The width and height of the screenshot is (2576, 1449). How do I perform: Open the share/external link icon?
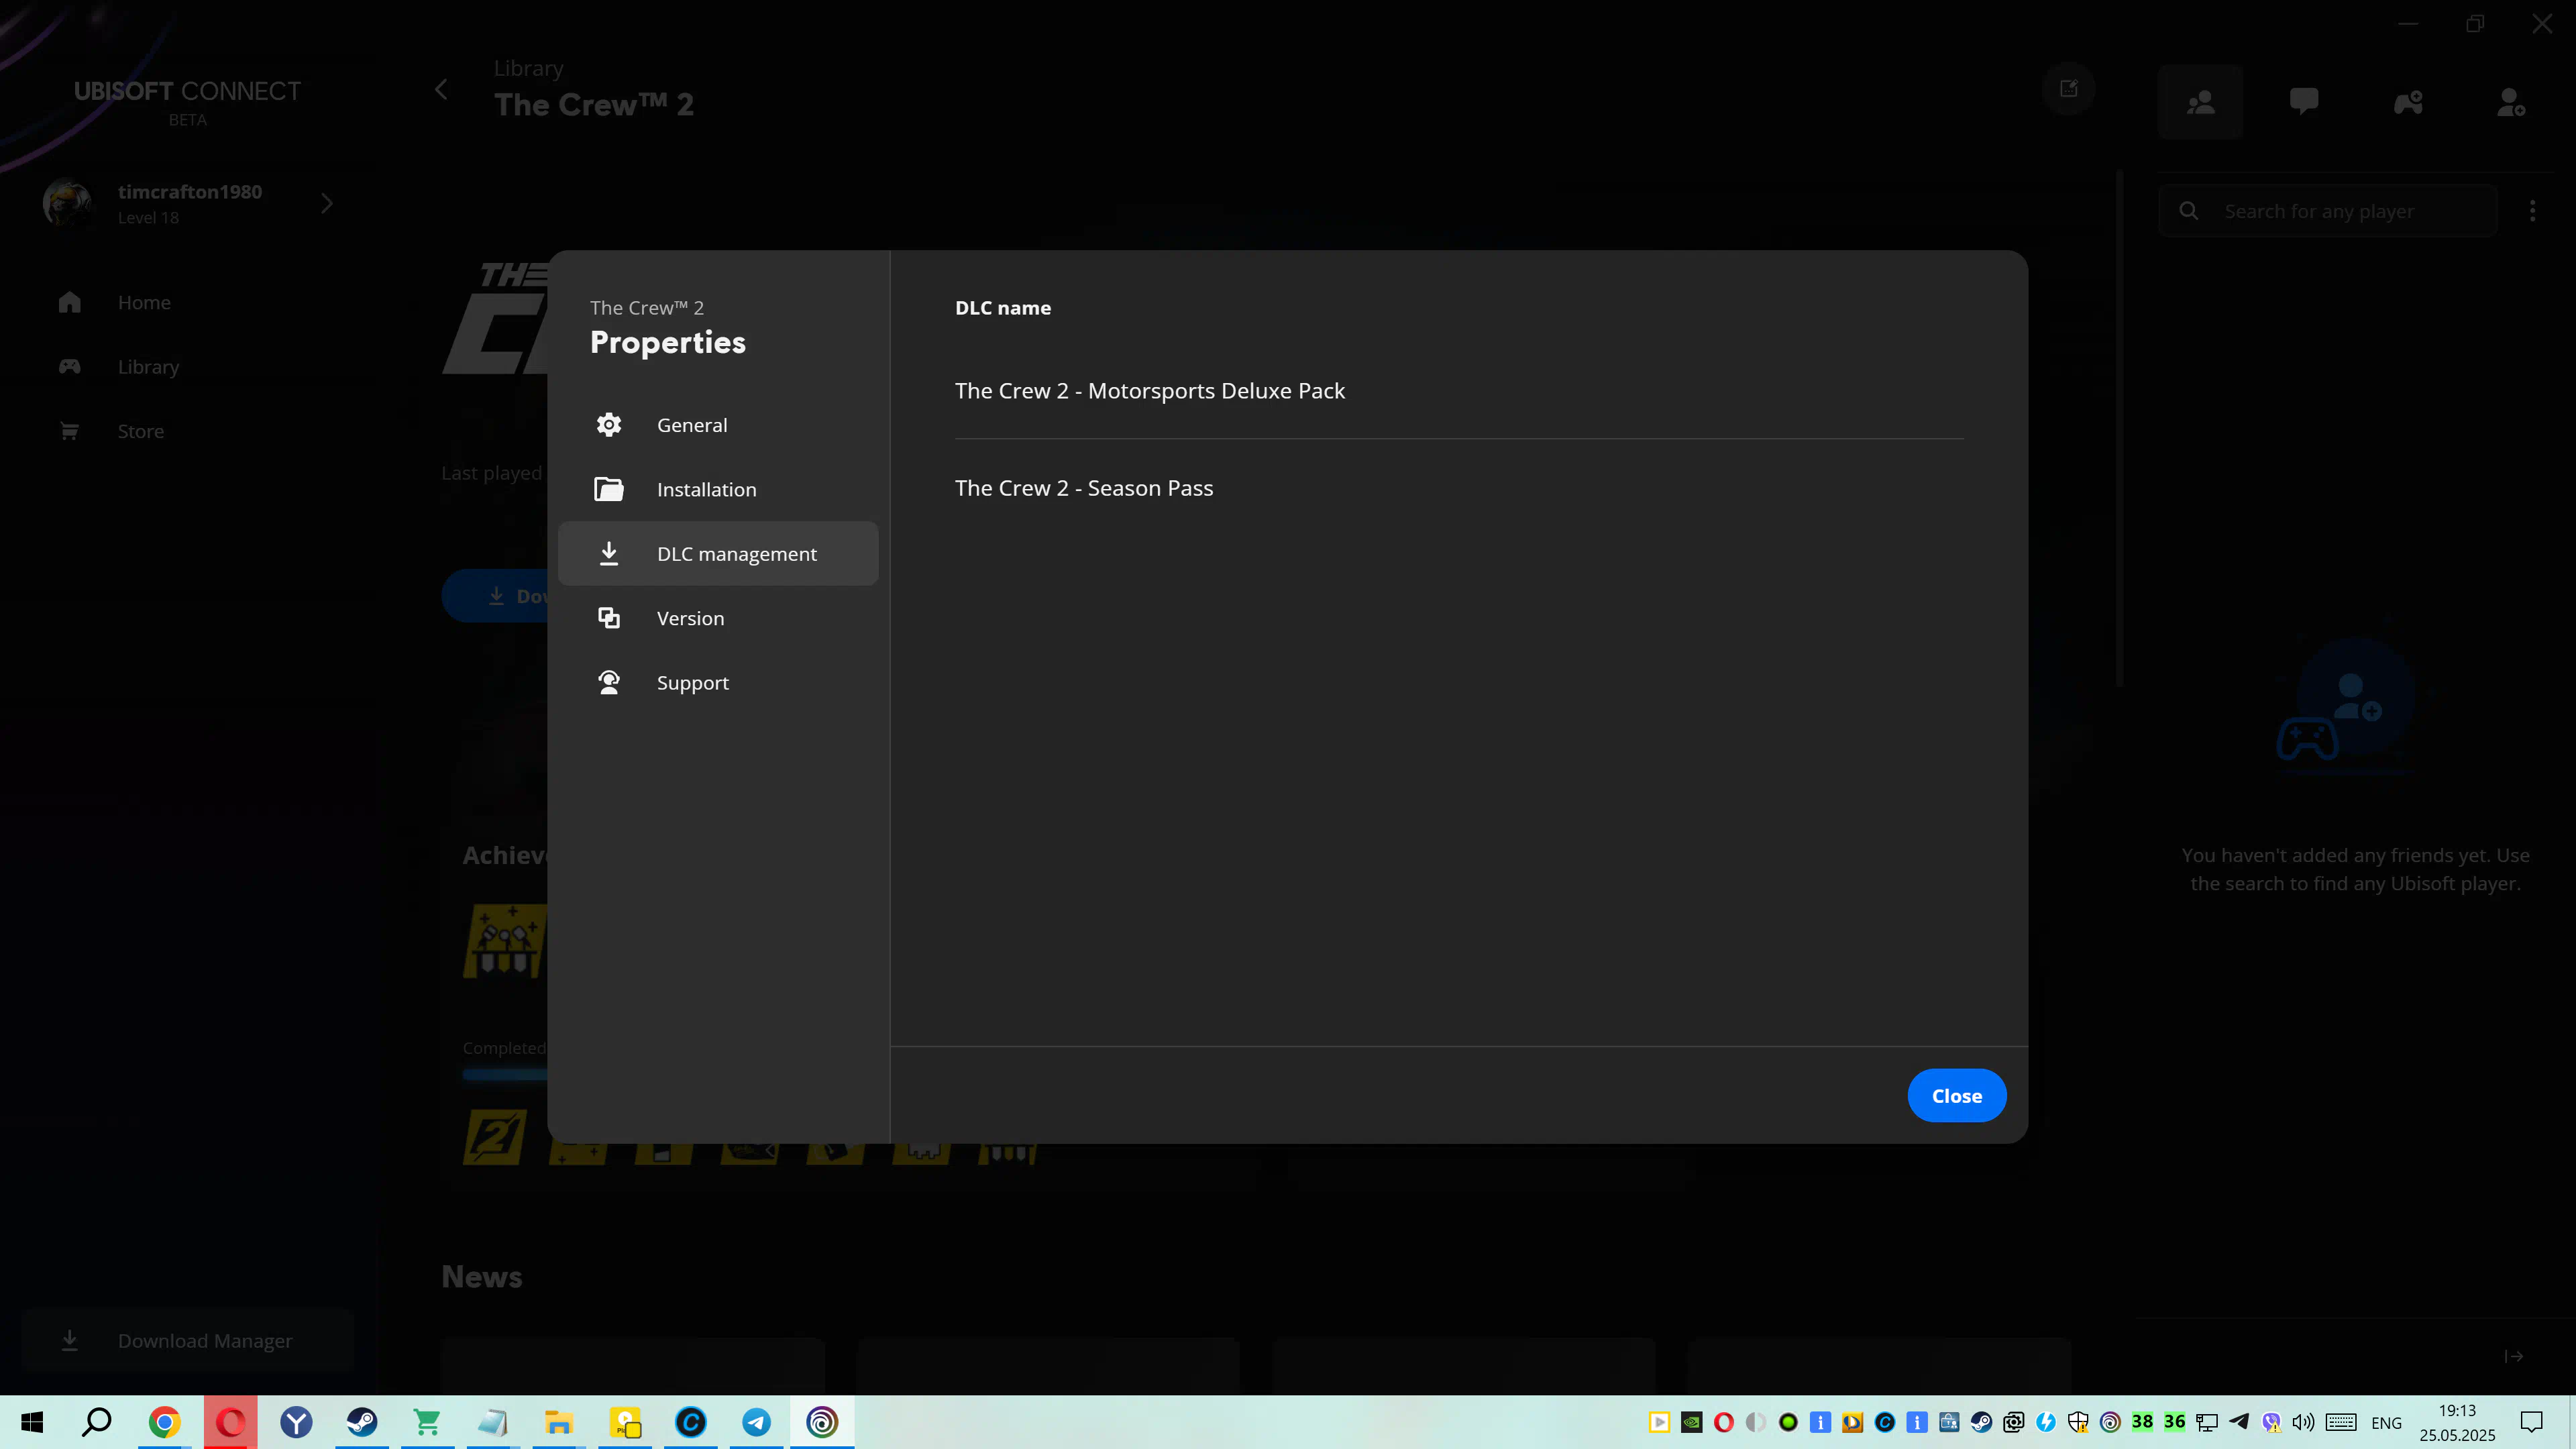[2068, 89]
